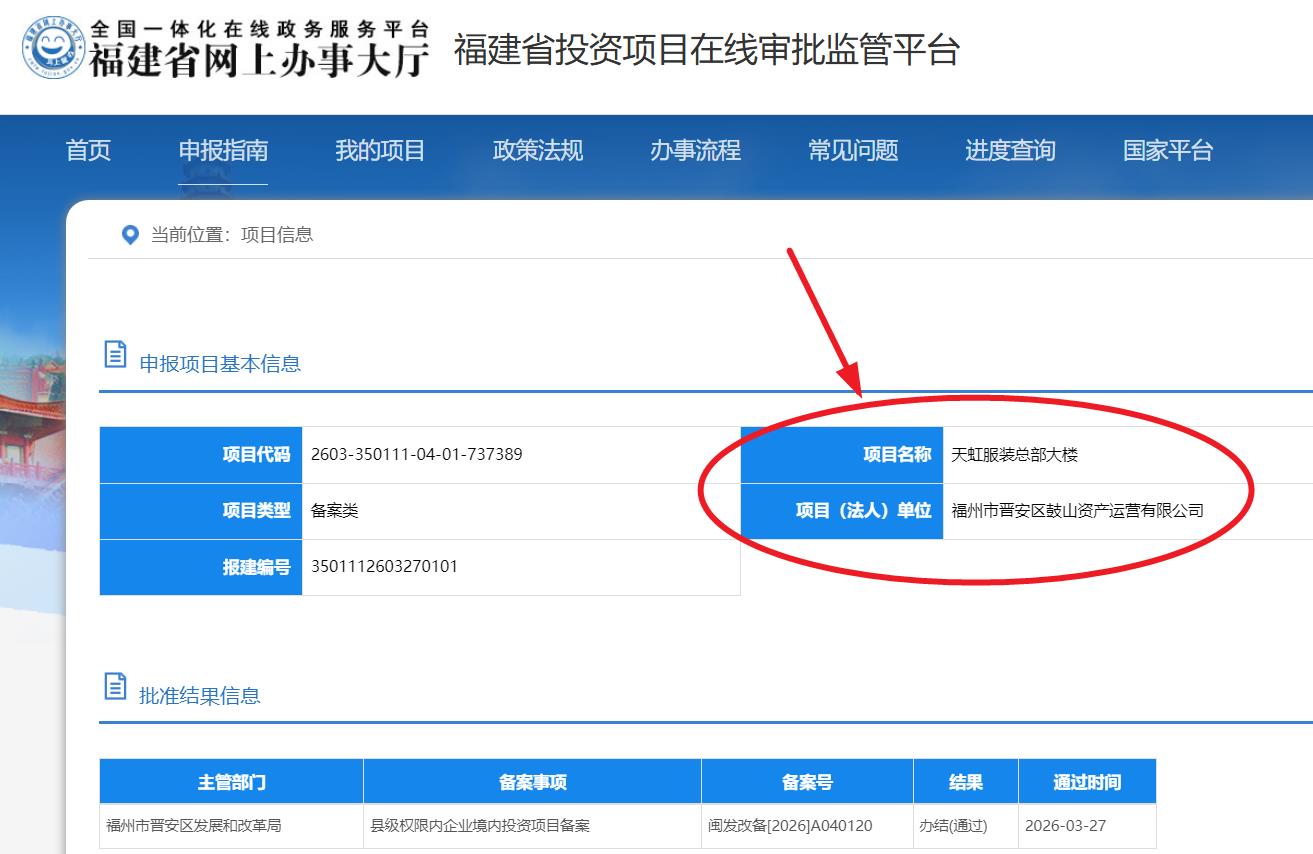Screen dimensions: 1313x854
Task: Click the 2026-03-27 approval date cell
Action: 1065,826
